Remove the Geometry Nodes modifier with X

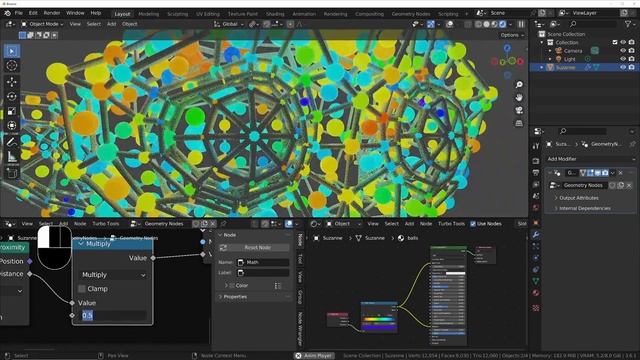coord(620,173)
